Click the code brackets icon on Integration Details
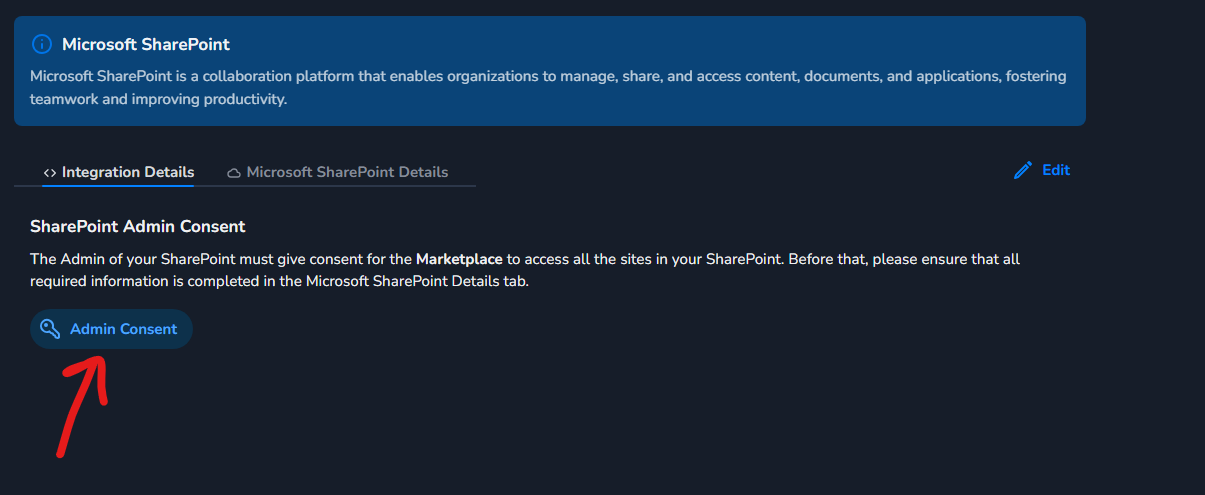The width and height of the screenshot is (1205, 495). pyautogui.click(x=49, y=173)
